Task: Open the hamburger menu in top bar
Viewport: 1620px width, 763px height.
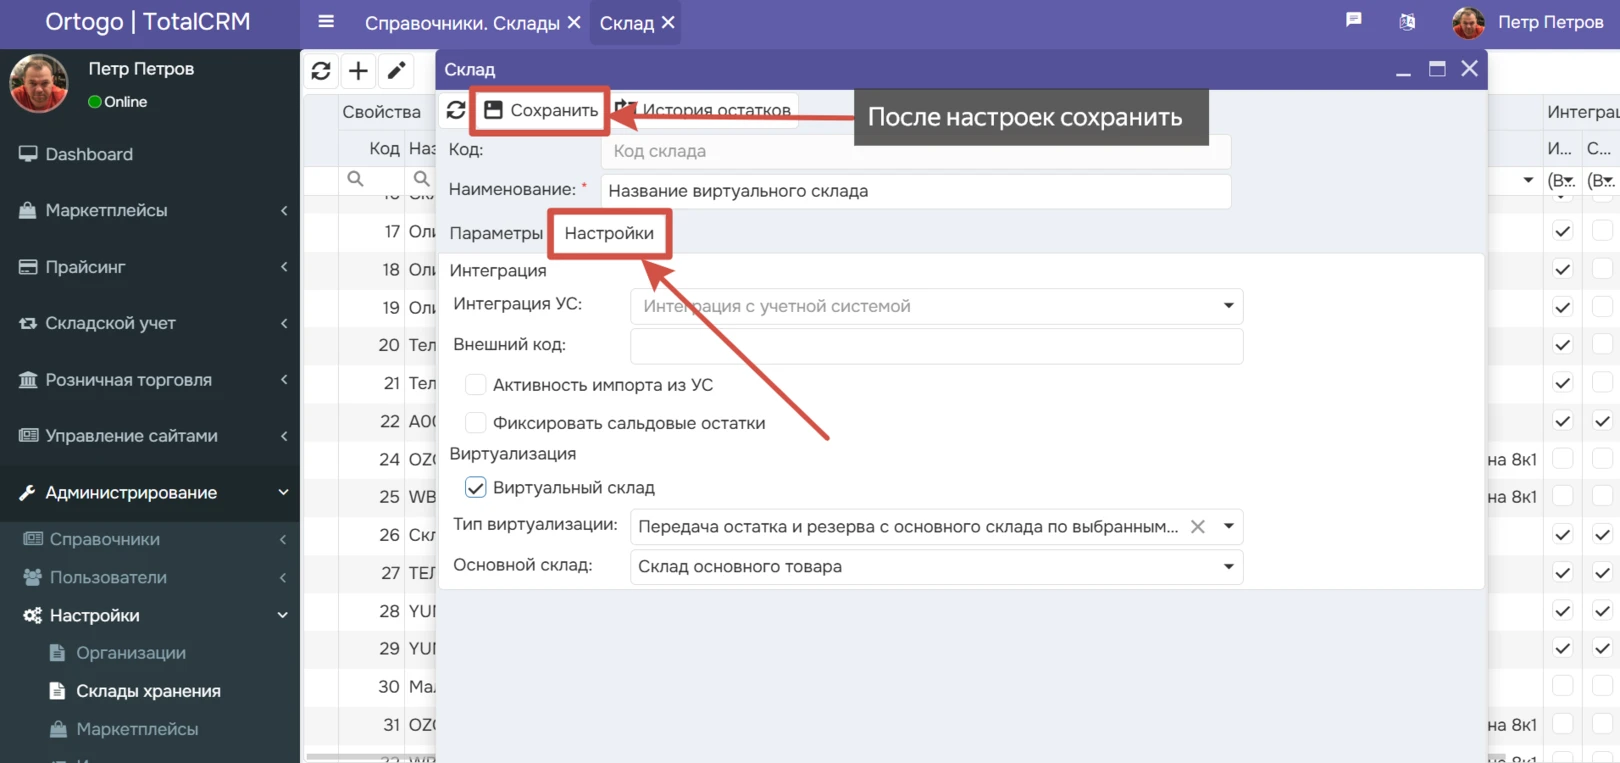Action: [326, 21]
